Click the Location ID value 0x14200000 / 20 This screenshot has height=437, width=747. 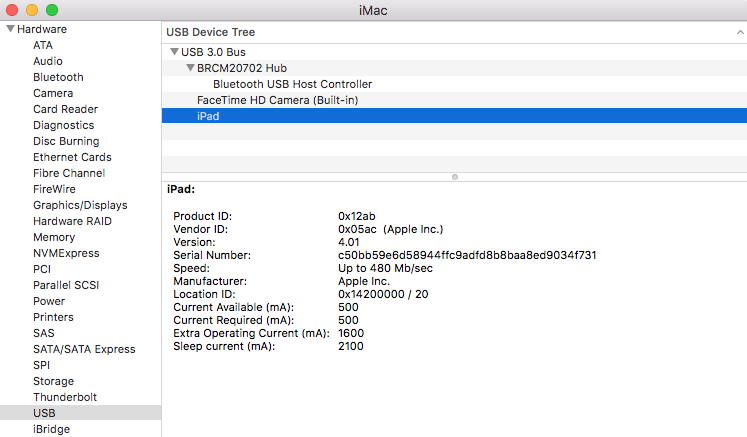tap(383, 294)
